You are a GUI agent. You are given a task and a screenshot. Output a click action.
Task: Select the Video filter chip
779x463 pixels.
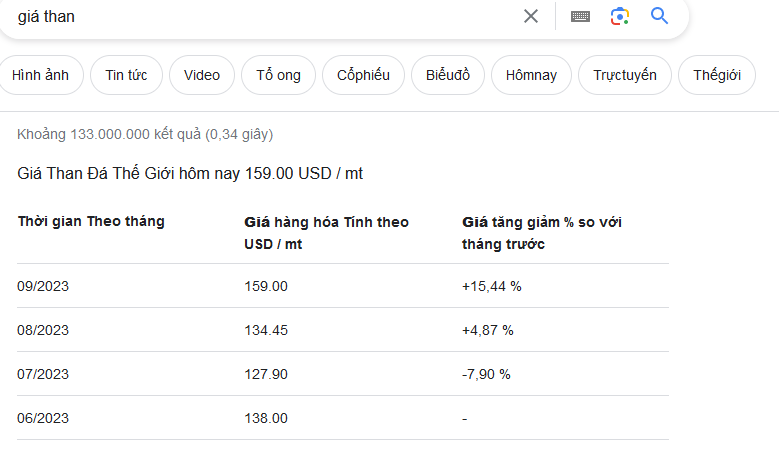tap(202, 75)
